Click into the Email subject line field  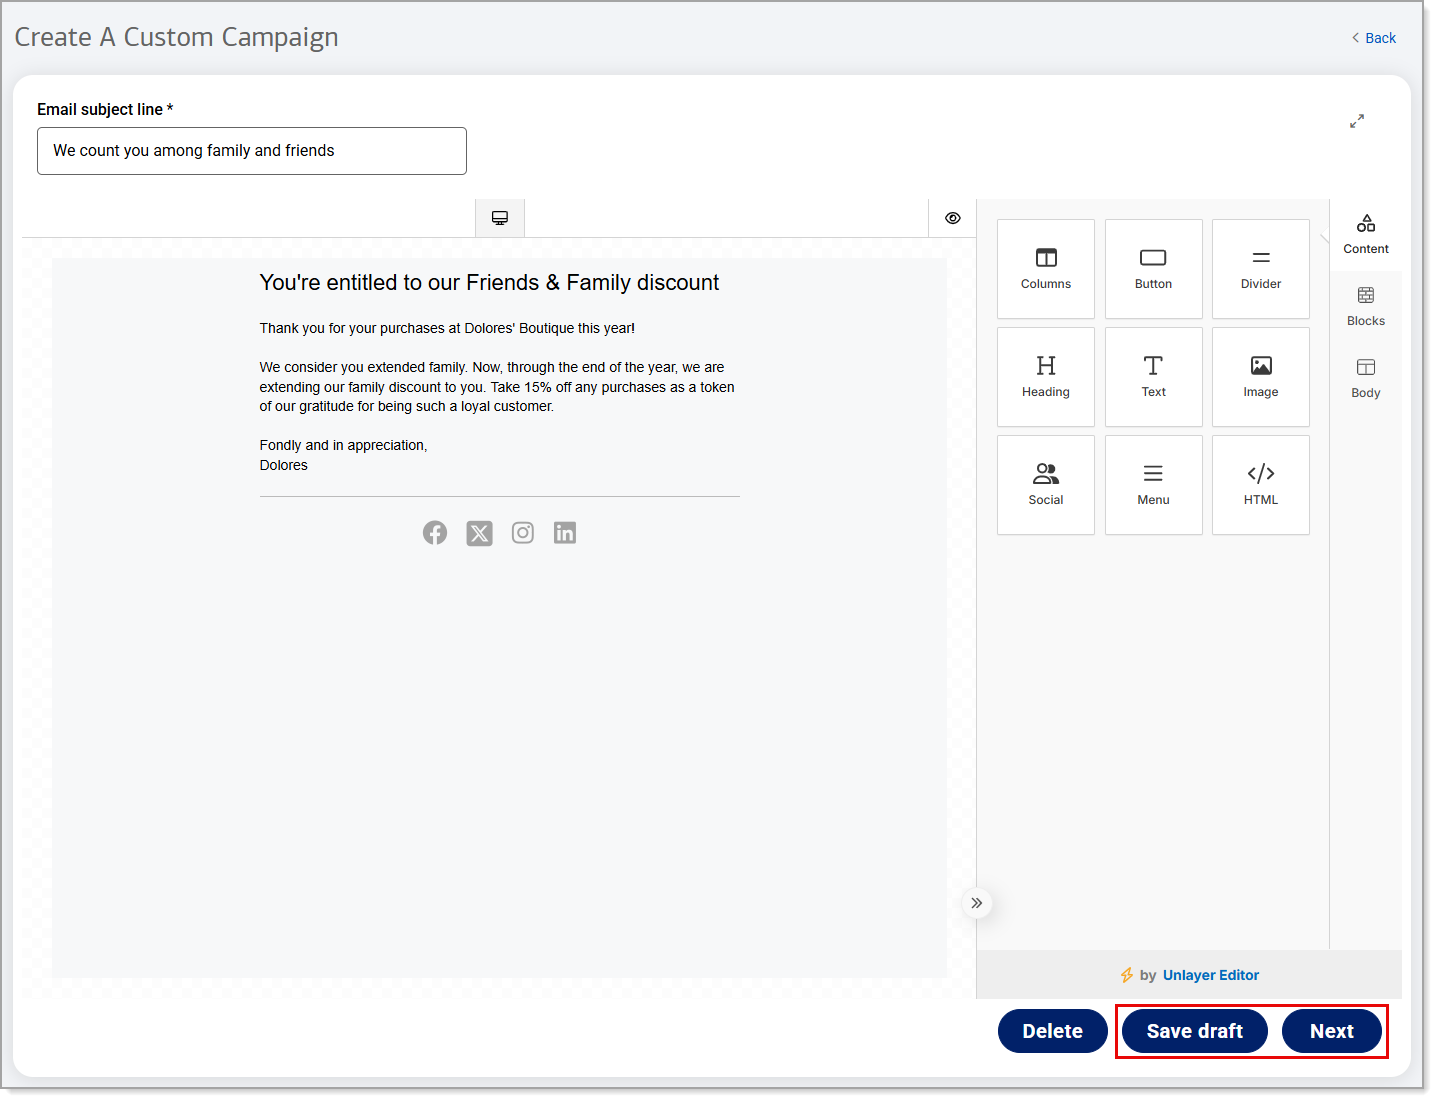252,151
